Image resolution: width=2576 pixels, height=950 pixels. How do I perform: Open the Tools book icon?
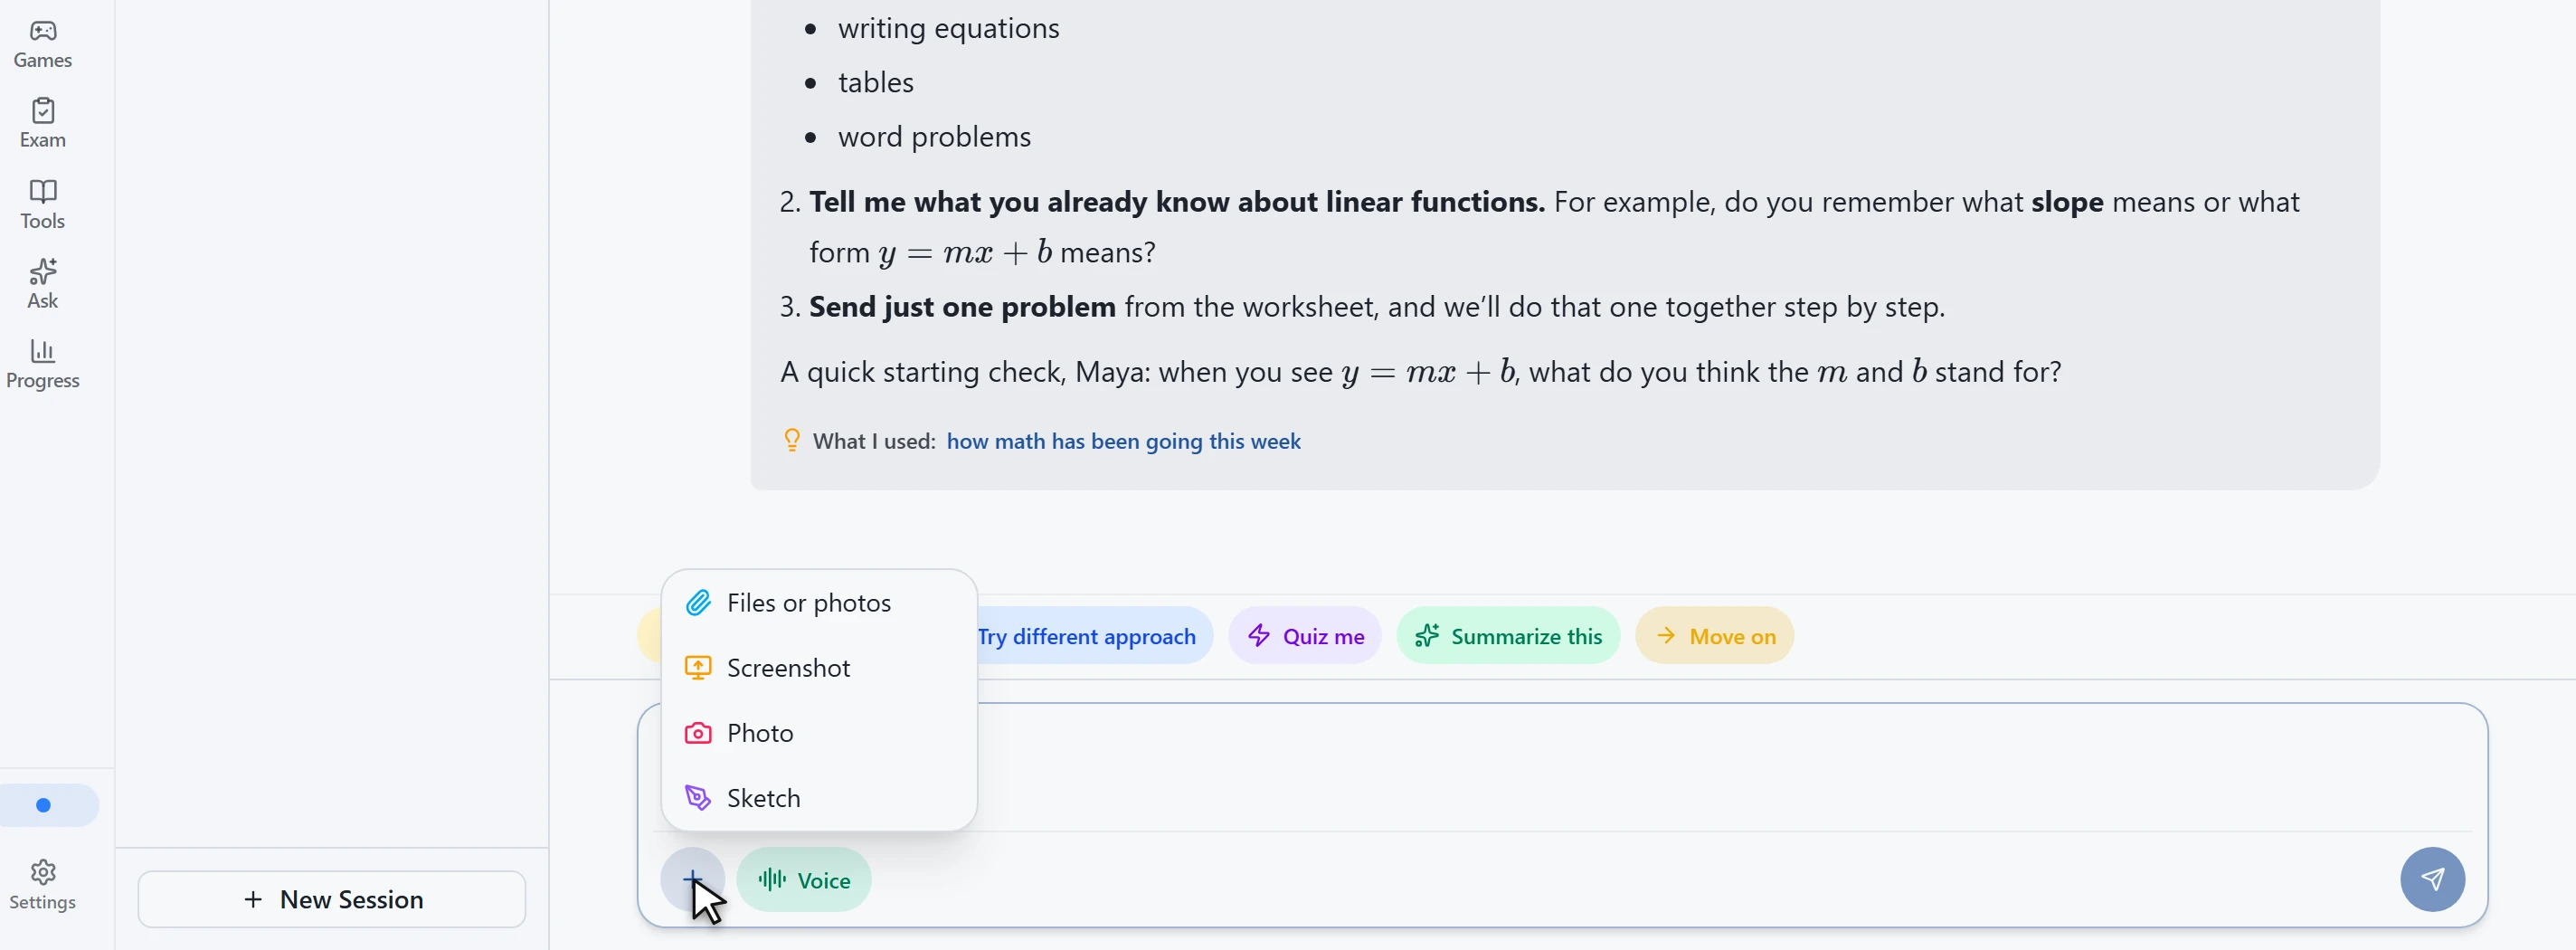pos(43,191)
